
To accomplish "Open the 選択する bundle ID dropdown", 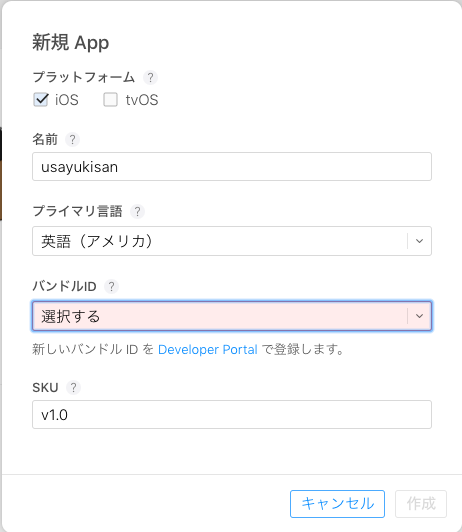I will (x=232, y=316).
